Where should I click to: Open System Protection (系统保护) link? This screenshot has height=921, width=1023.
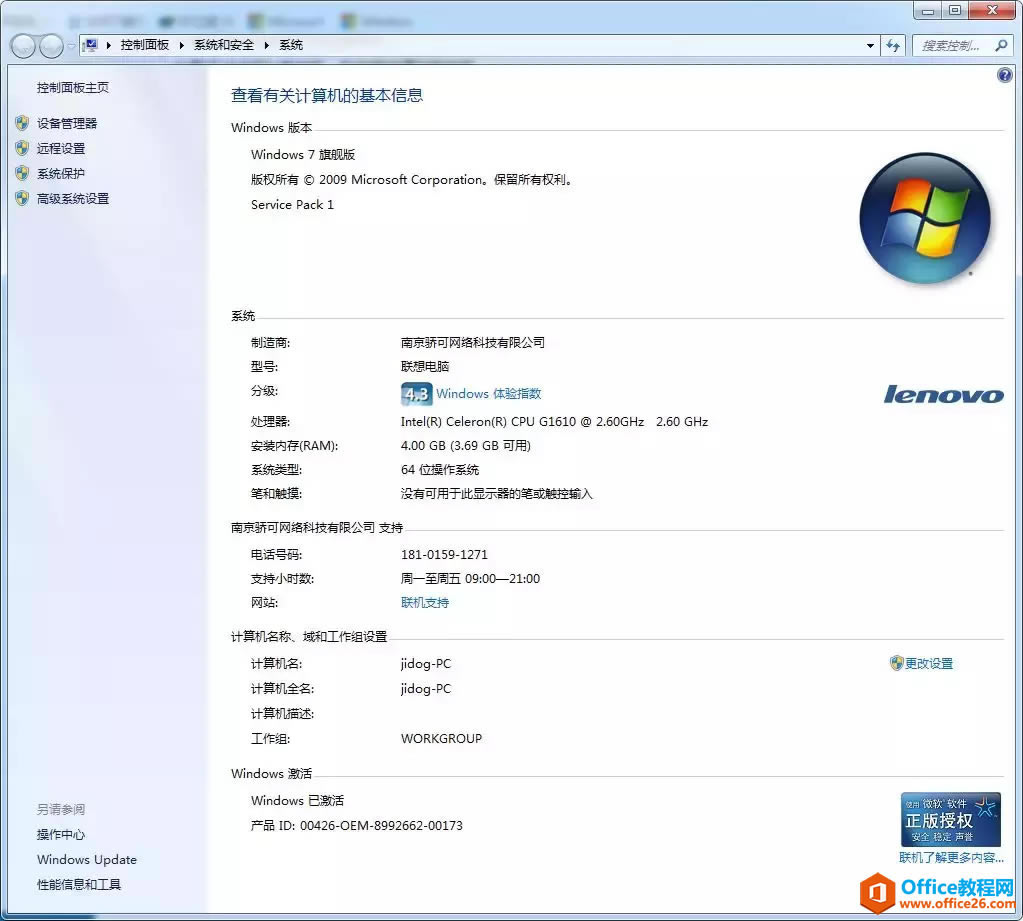(61, 174)
